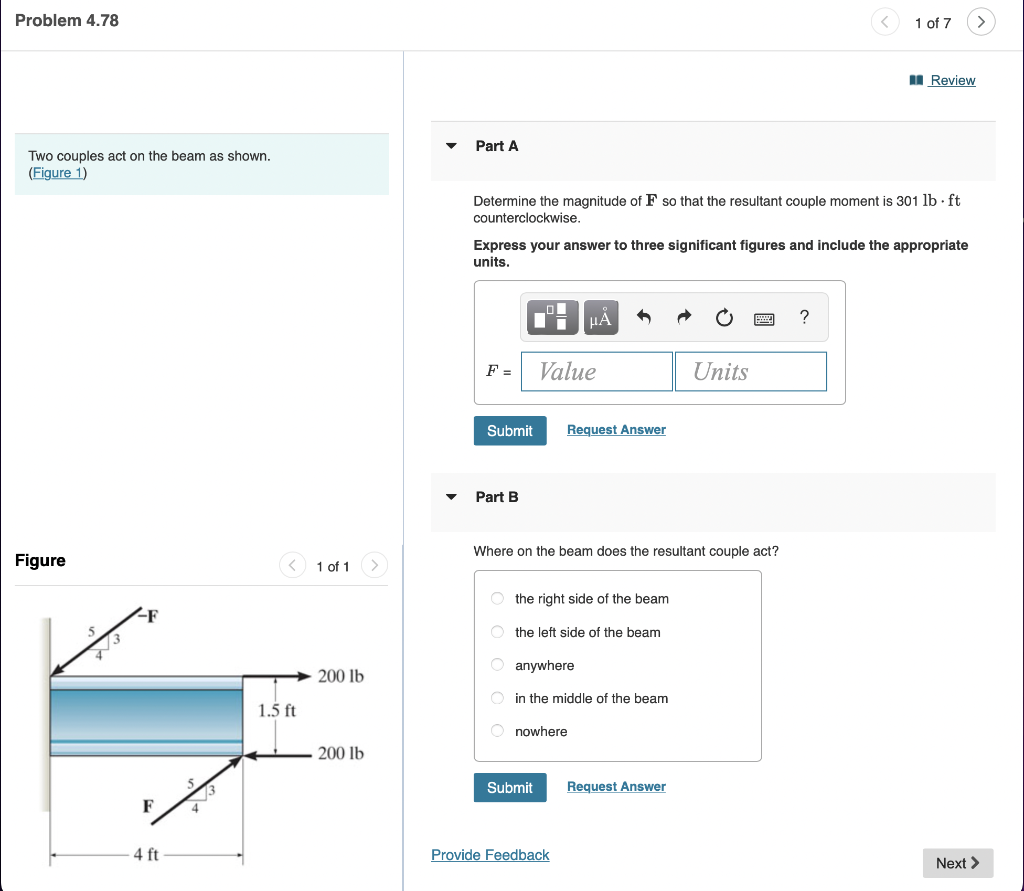Click inside the Value input field
The width and height of the screenshot is (1024, 891).
coord(596,371)
